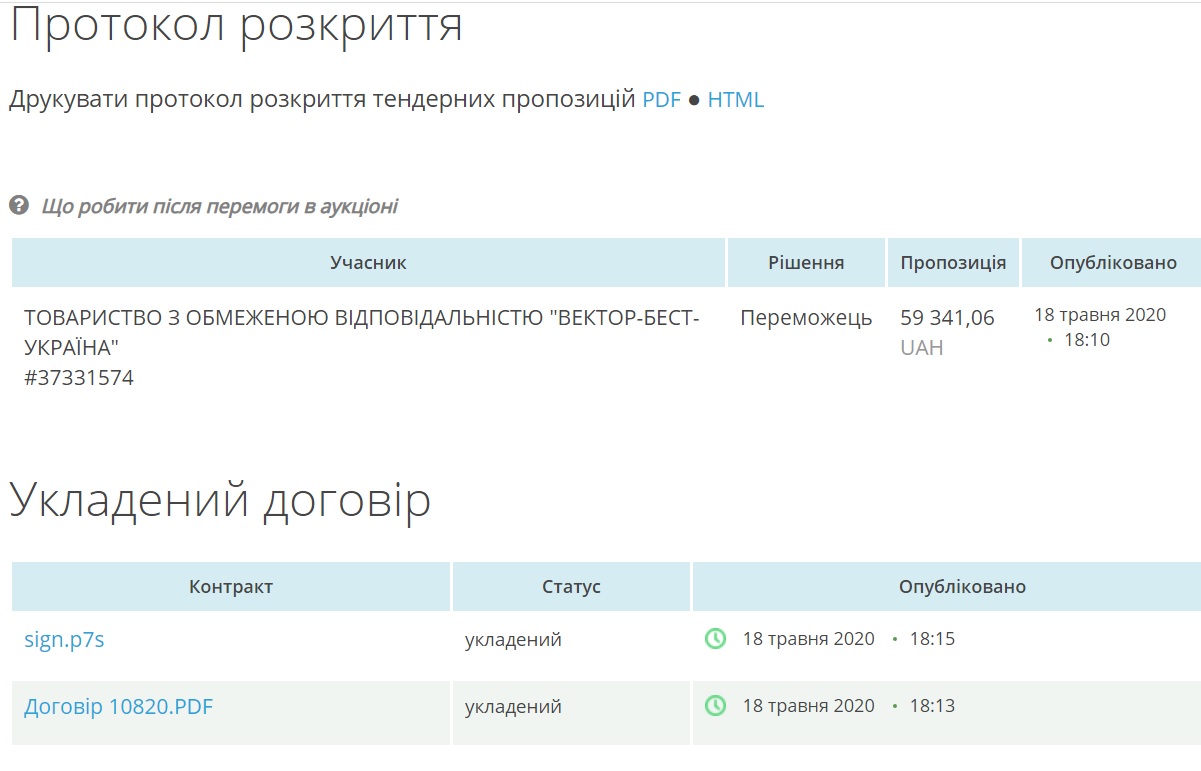This screenshot has width=1201, height=771.
Task: Click the 'Контракт' column header
Action: click(x=231, y=587)
